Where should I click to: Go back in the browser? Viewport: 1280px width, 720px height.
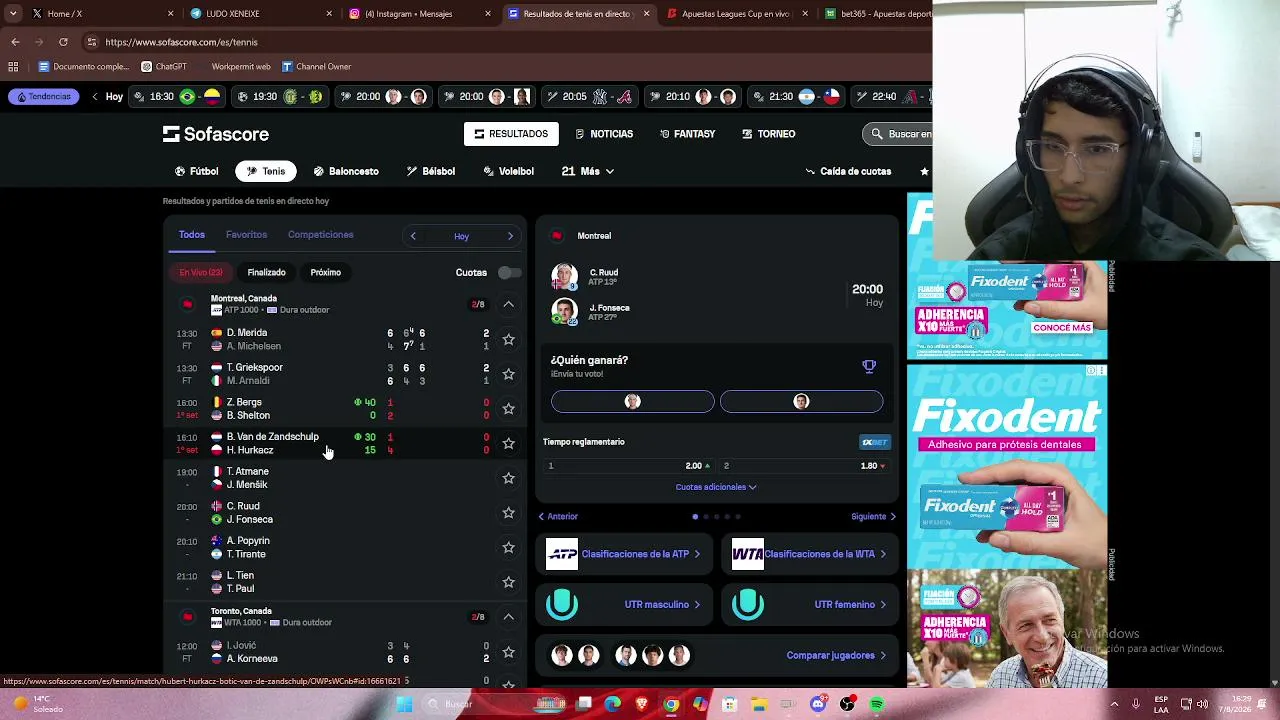point(15,42)
